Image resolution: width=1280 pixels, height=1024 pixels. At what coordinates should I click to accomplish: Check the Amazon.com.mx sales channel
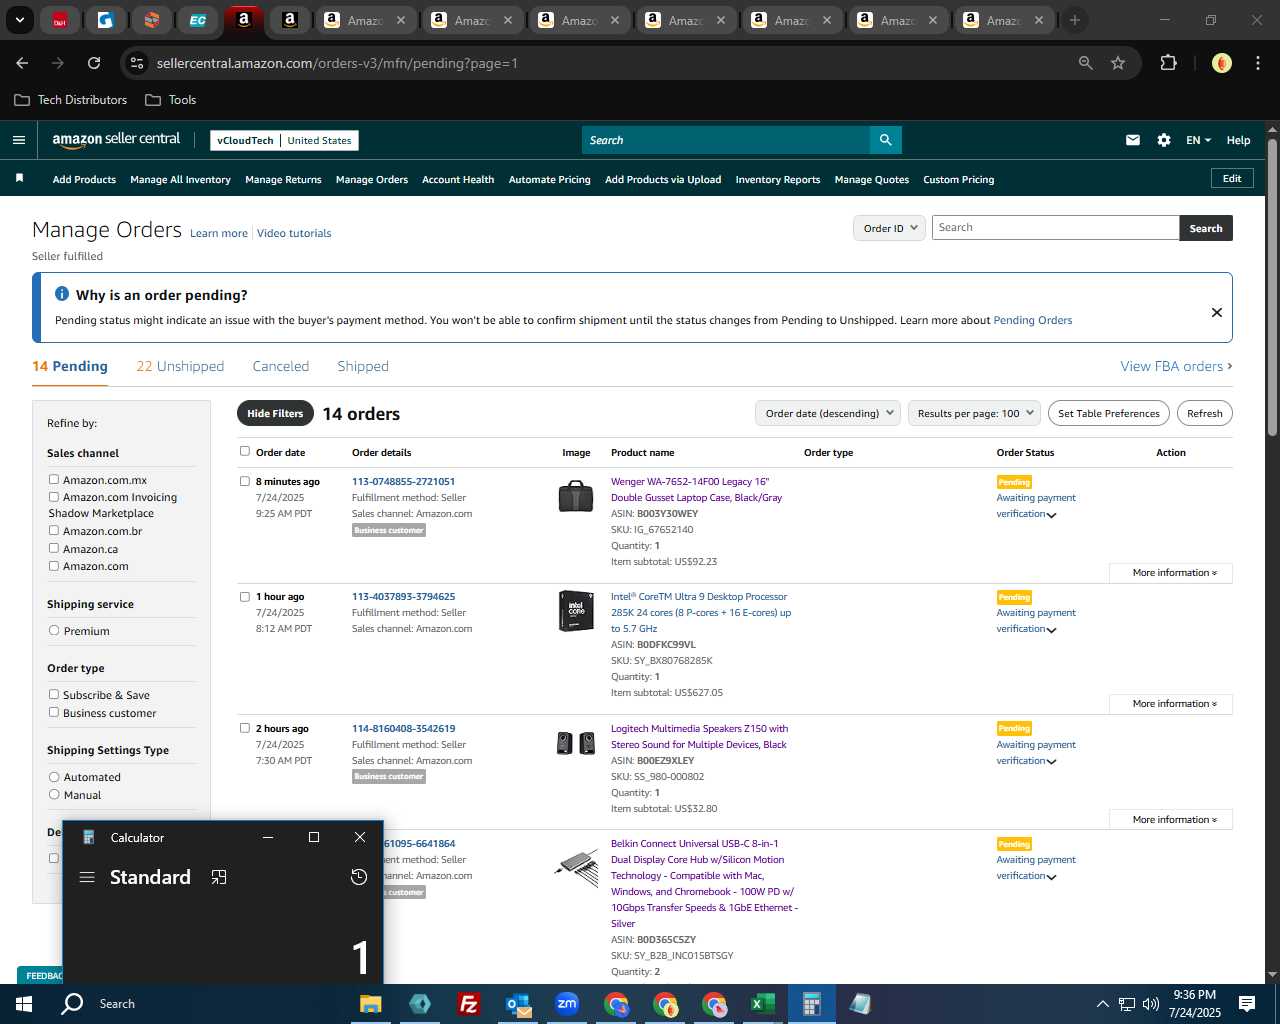54,480
